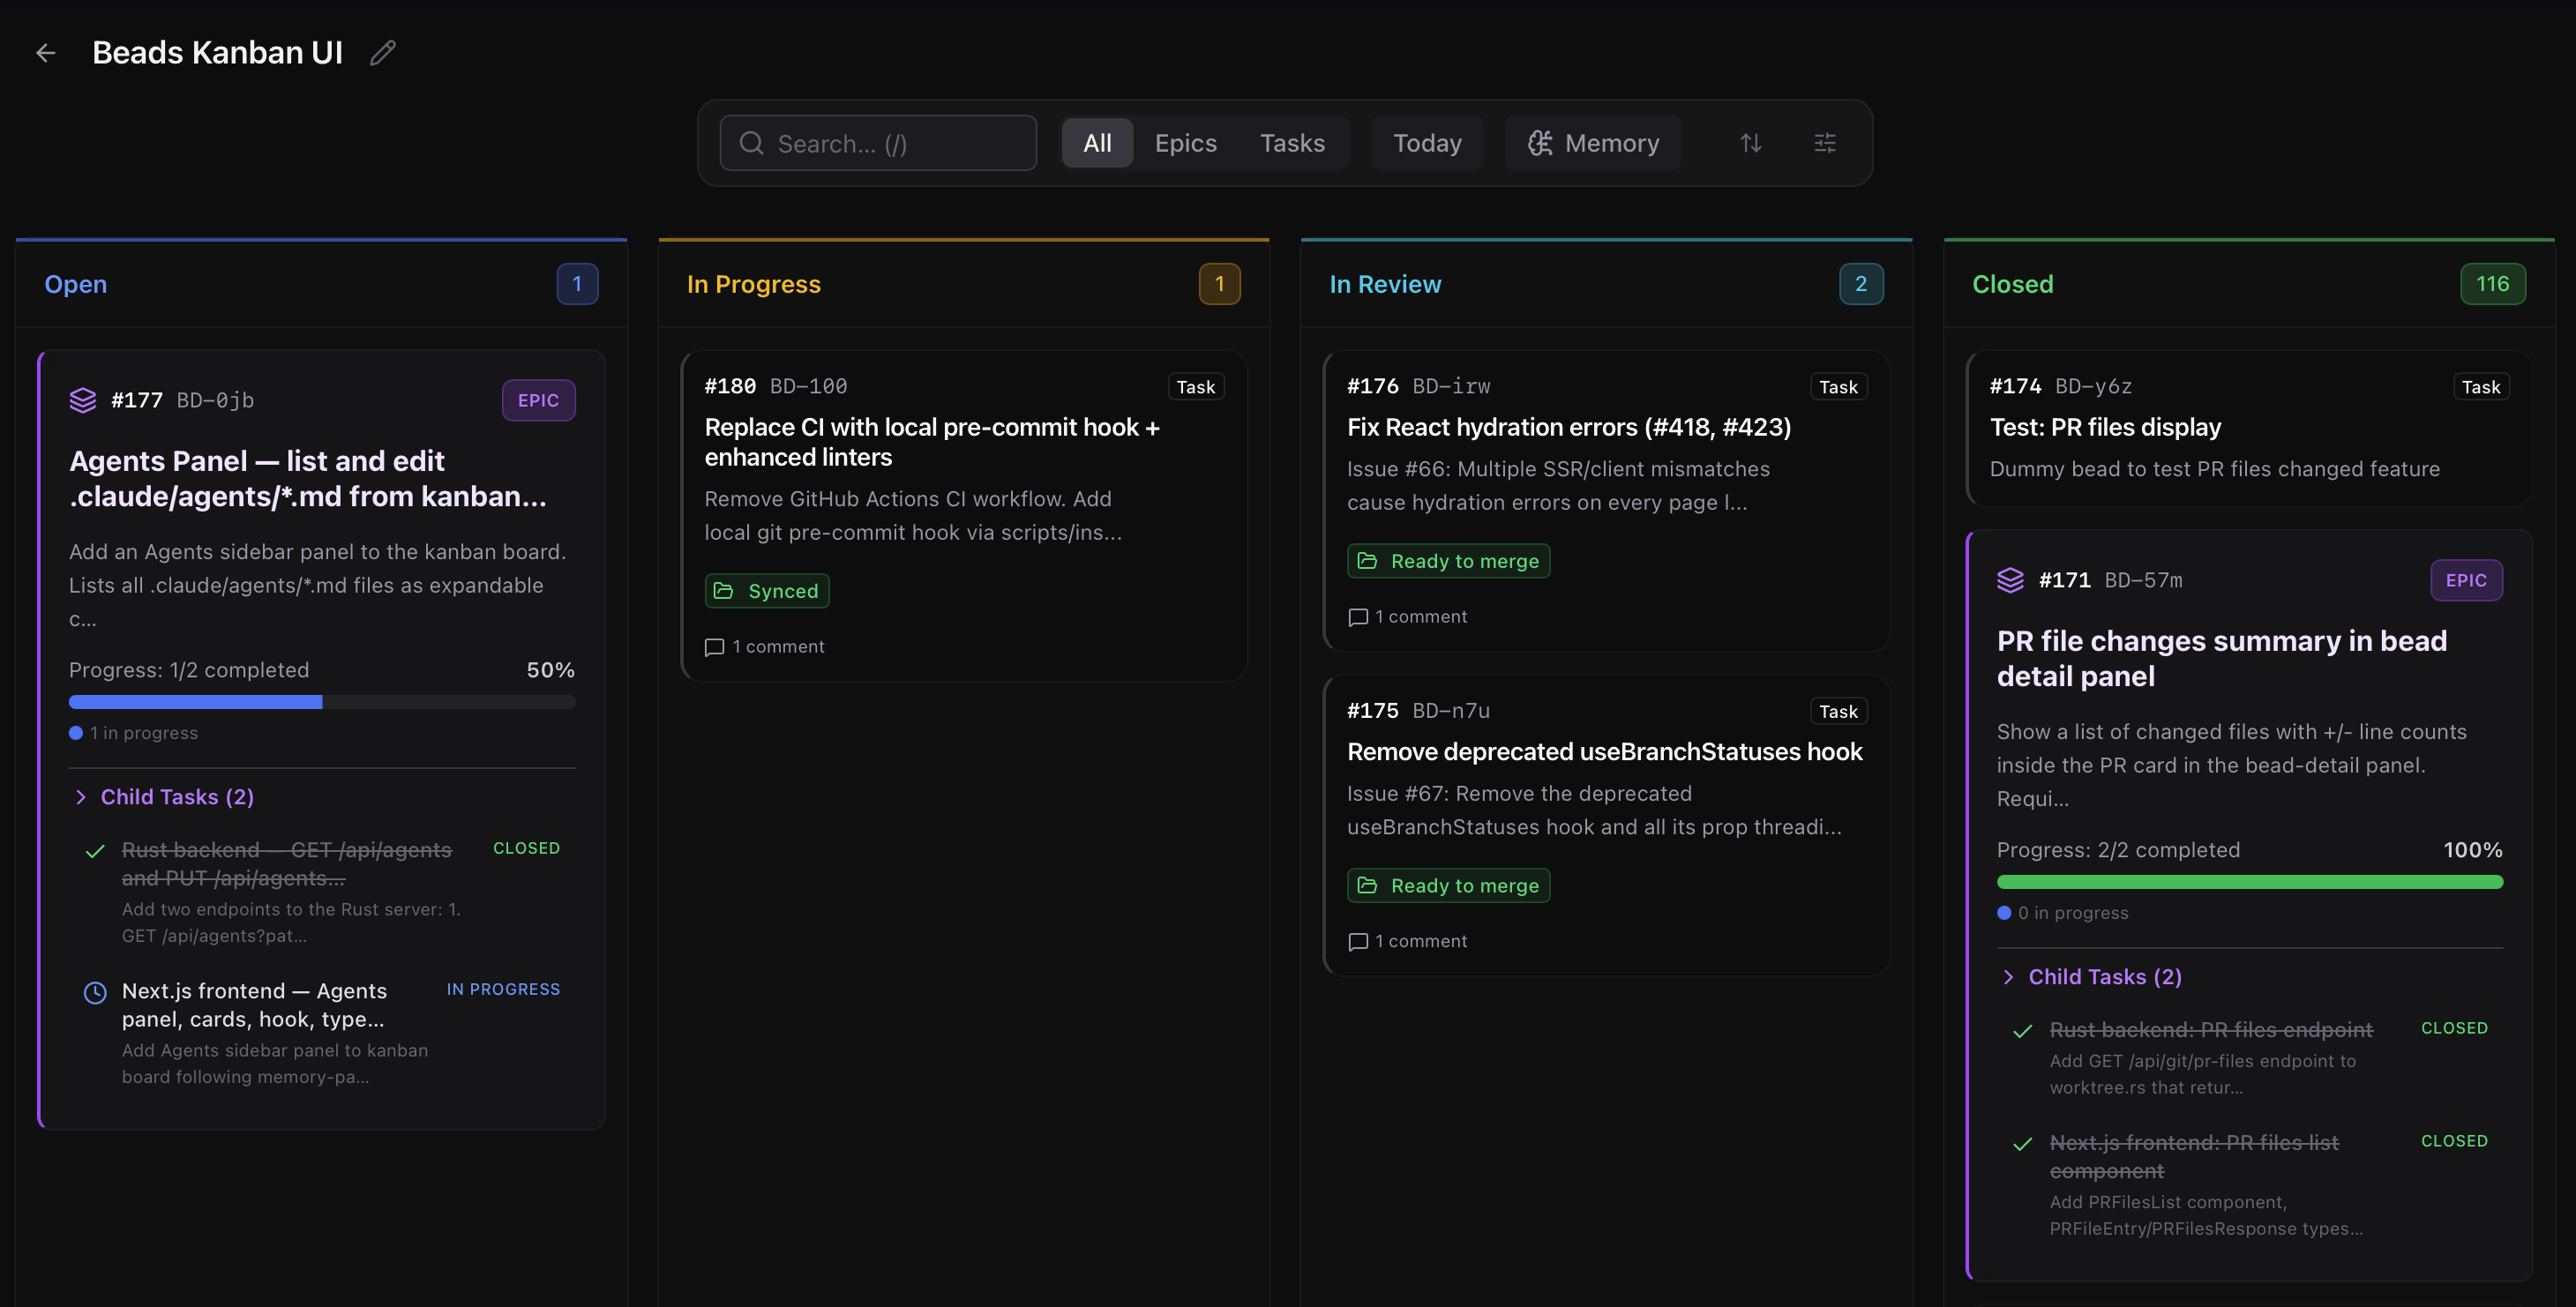
Task: Switch to the Tasks filter tab
Action: pyautogui.click(x=1292, y=143)
